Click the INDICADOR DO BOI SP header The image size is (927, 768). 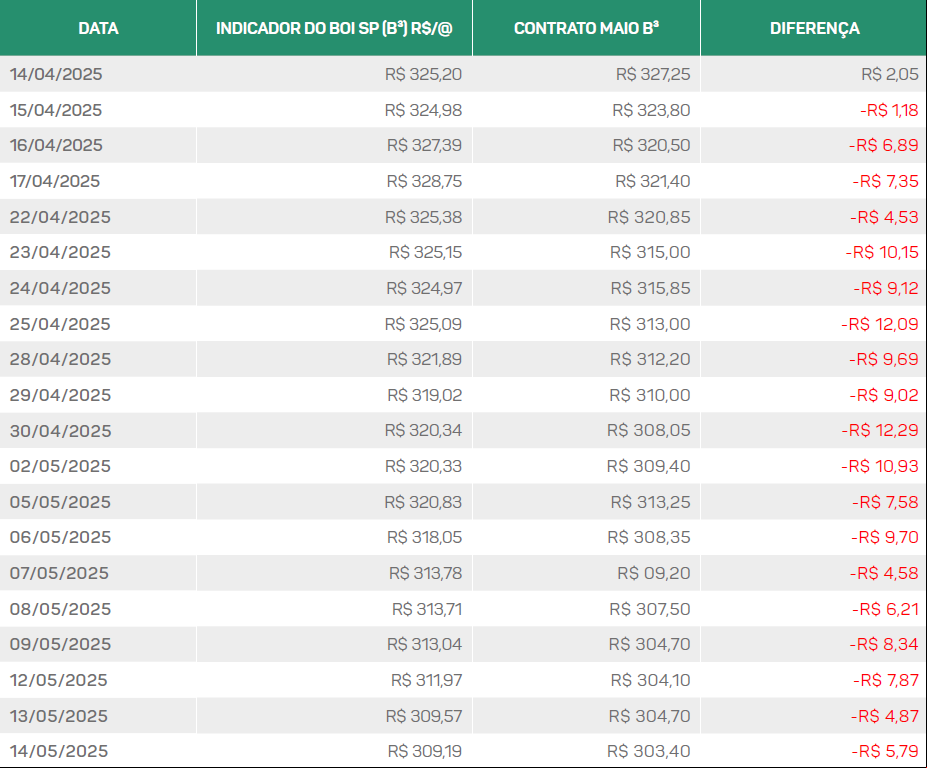click(x=334, y=28)
